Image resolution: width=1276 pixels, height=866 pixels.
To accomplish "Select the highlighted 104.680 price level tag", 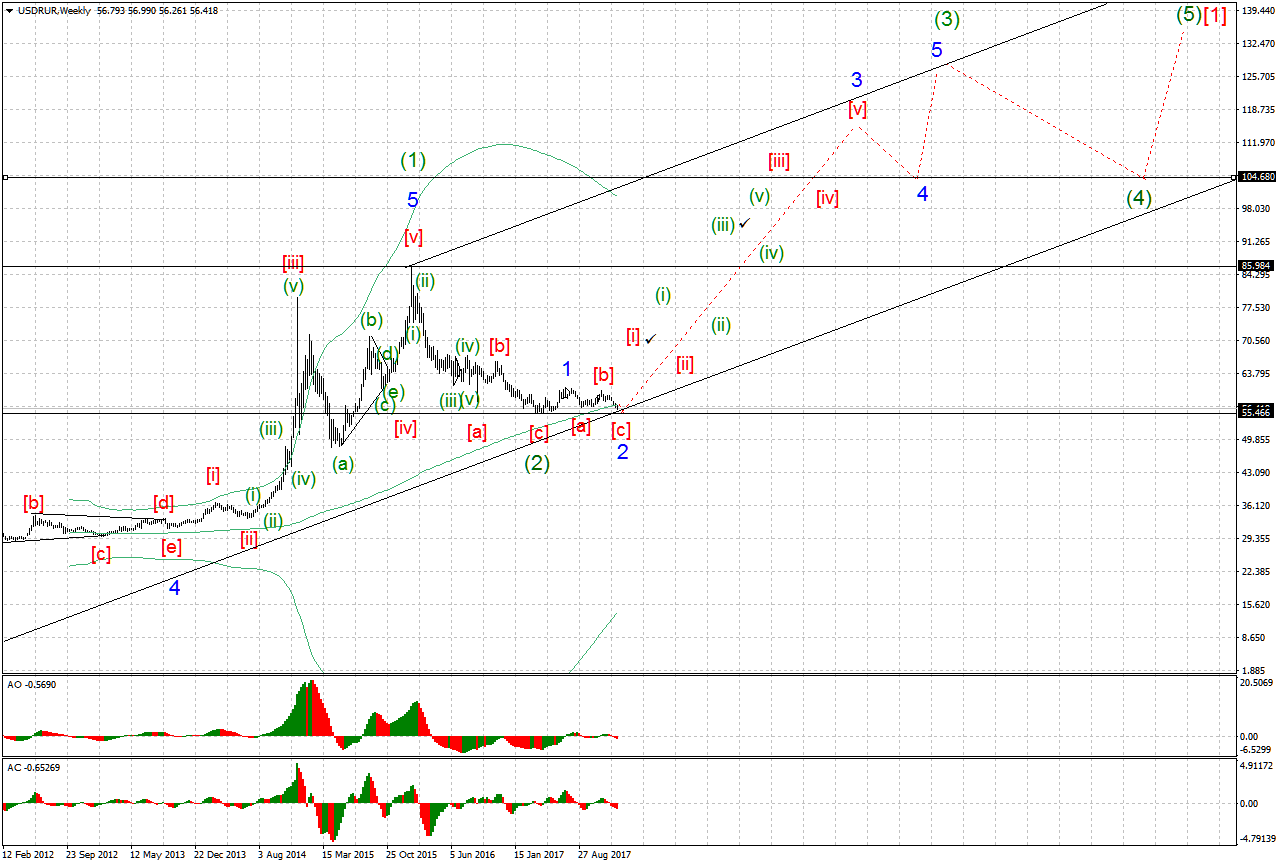I will [1256, 177].
